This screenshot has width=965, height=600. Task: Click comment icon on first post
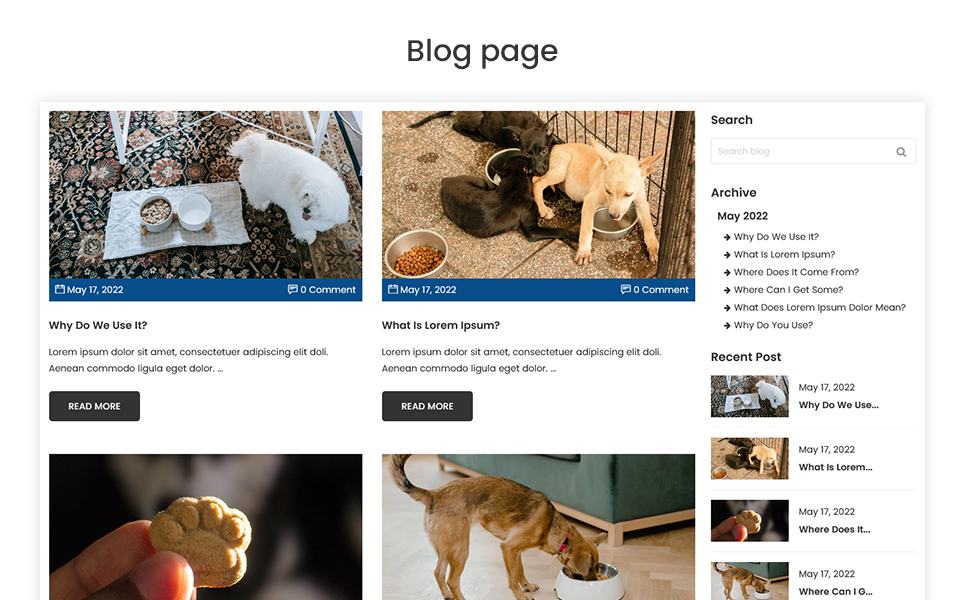point(292,289)
